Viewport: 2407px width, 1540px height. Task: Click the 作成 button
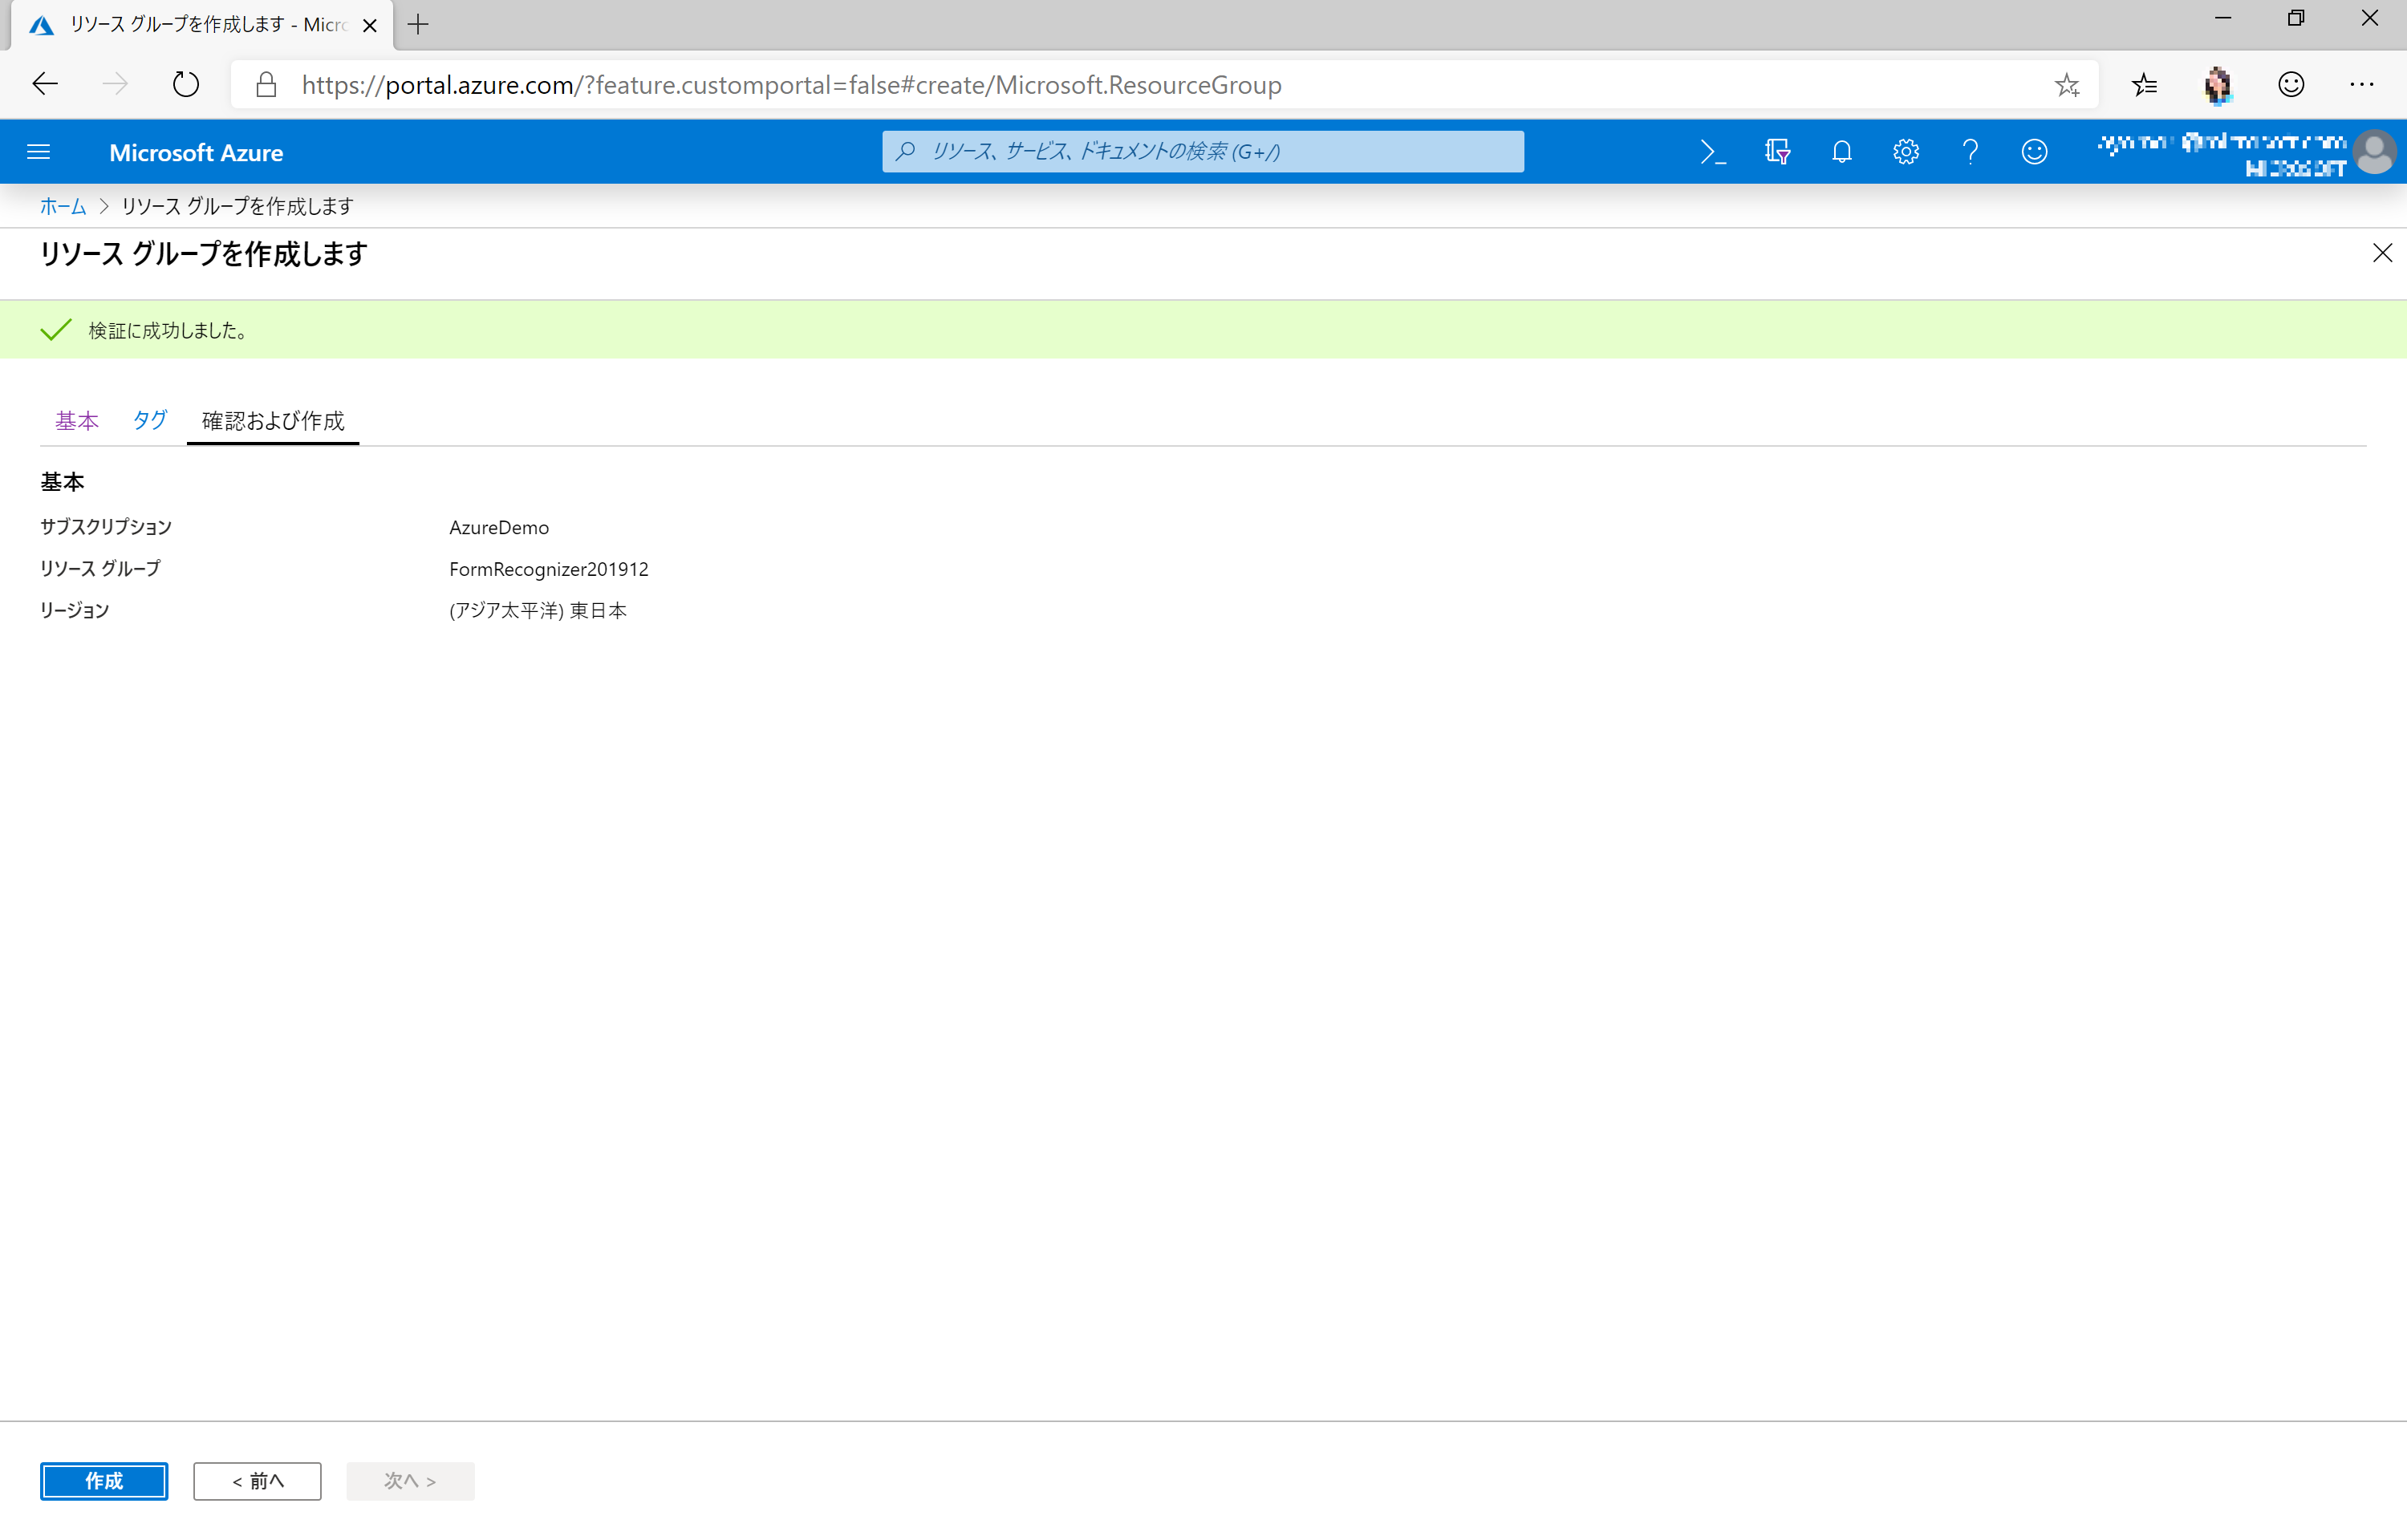104,1480
